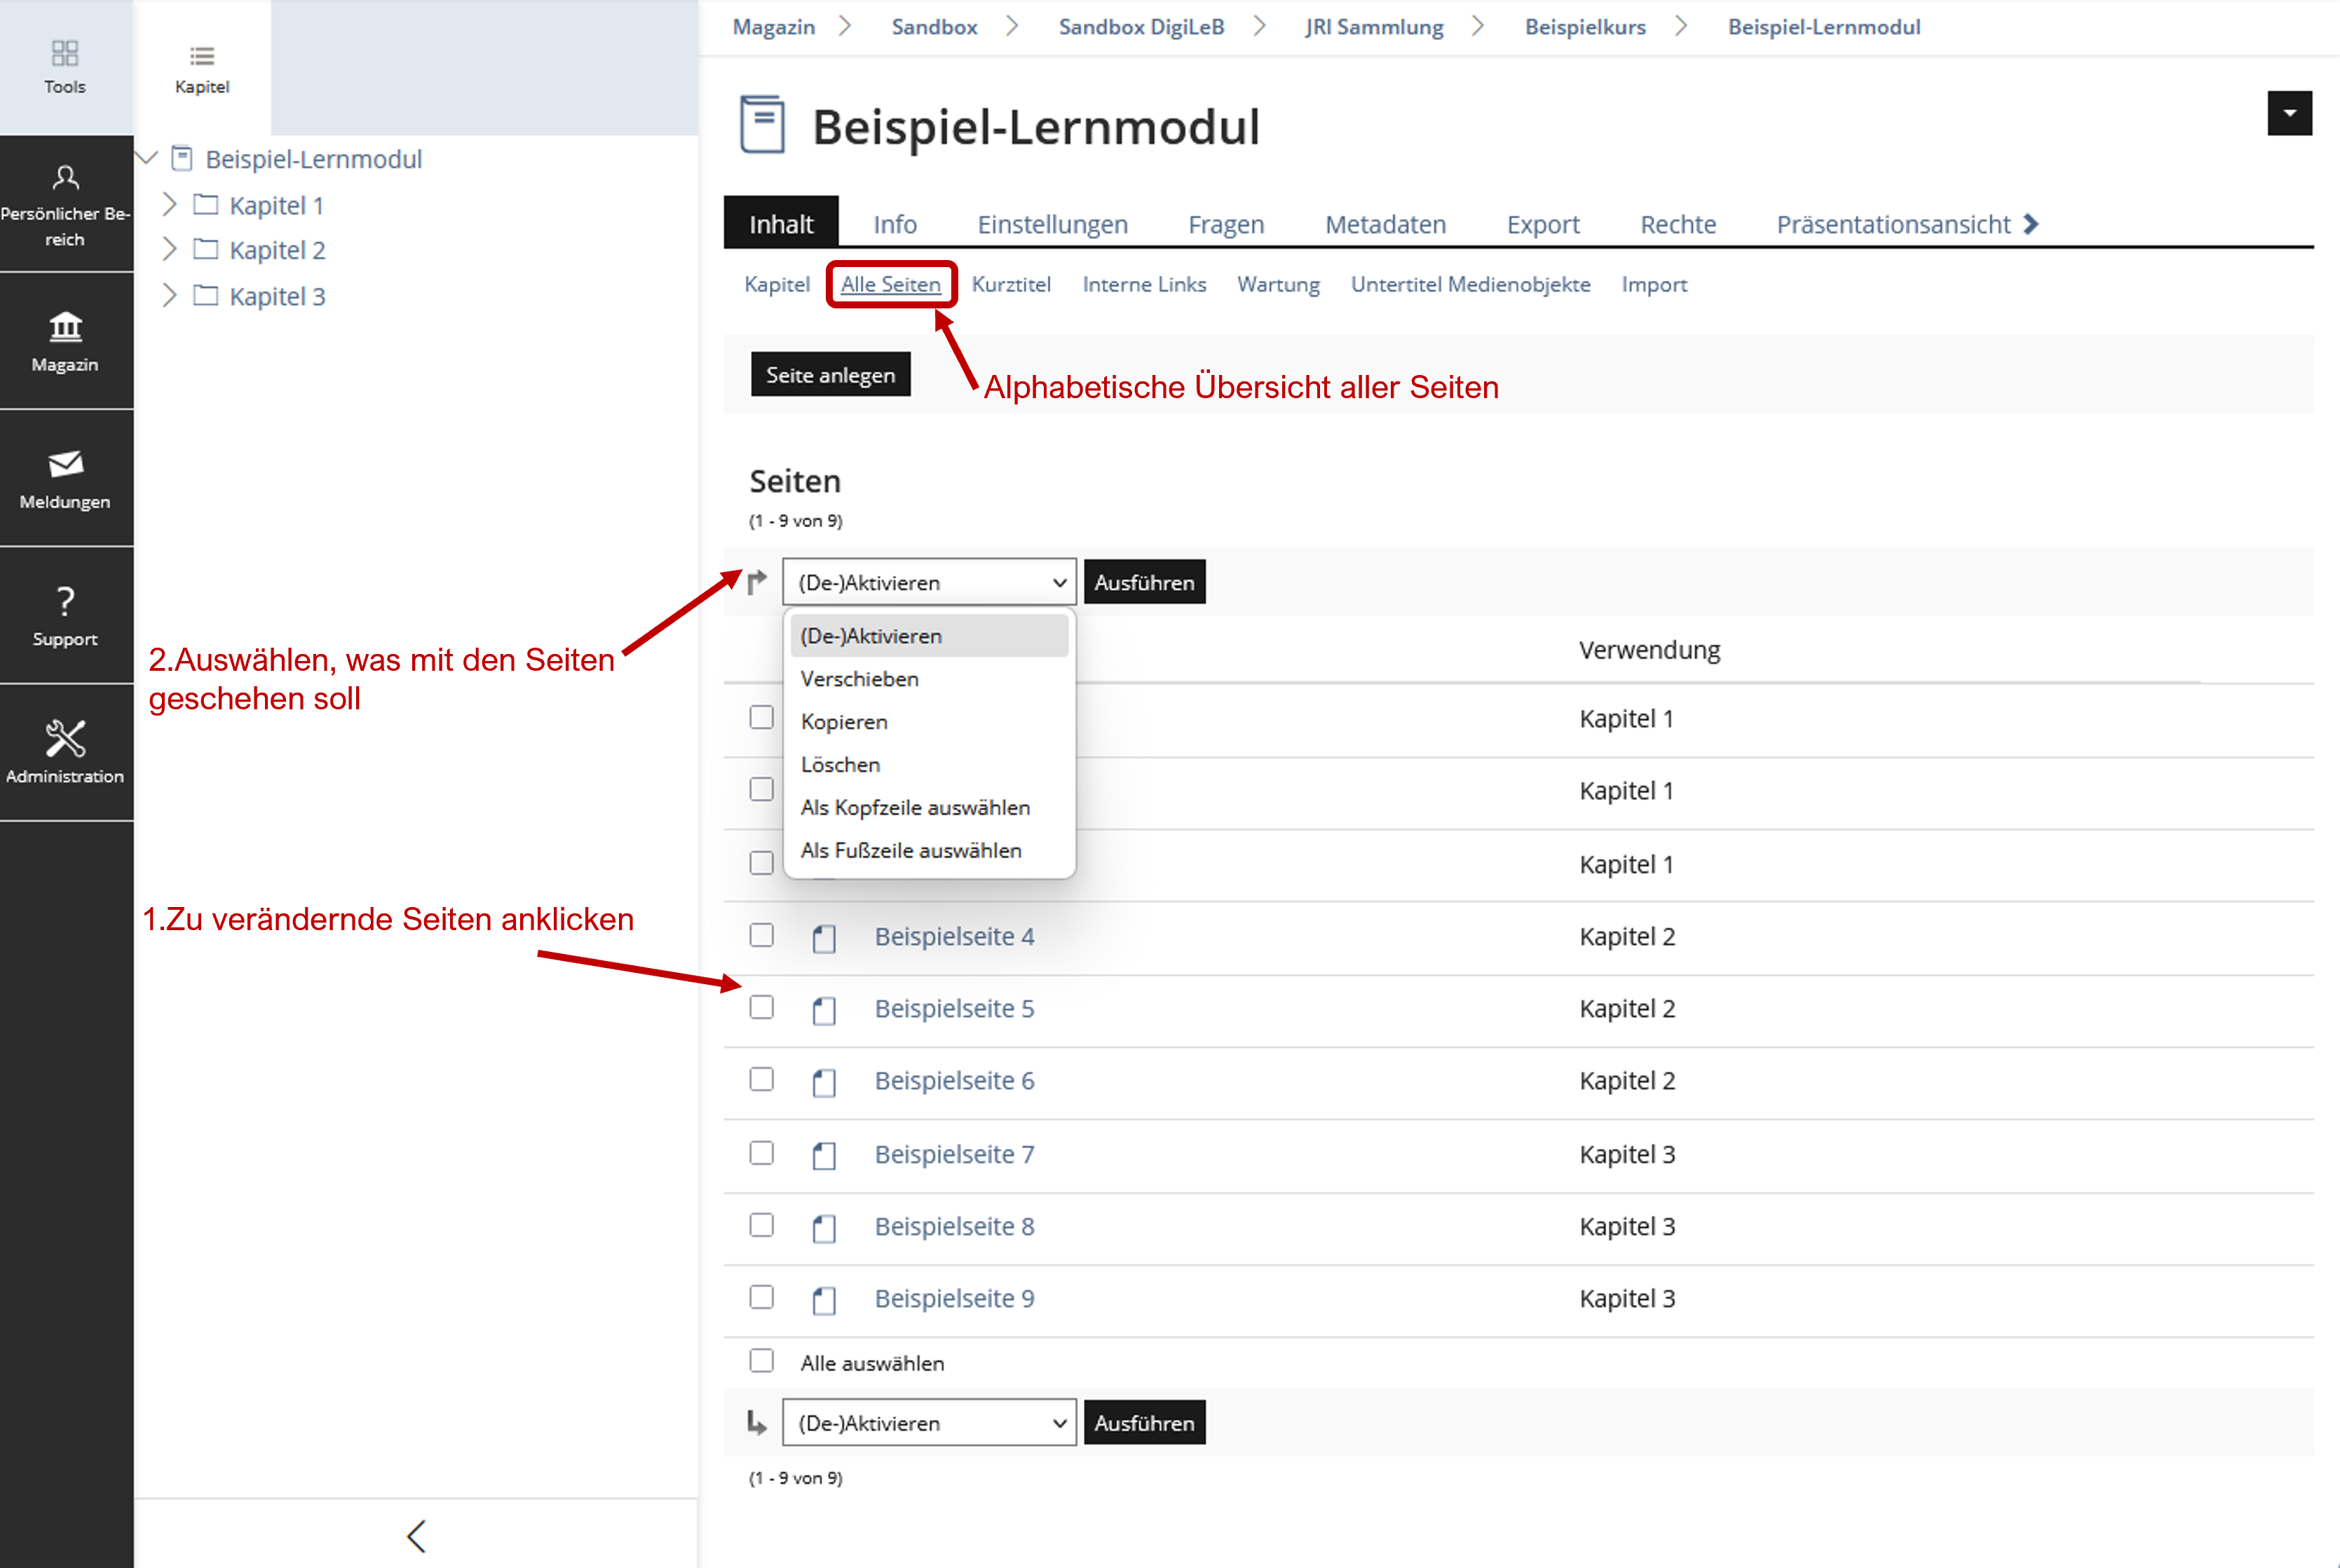Switch to the Einstellungen tab
2340x1568 pixels.
pos(1052,224)
